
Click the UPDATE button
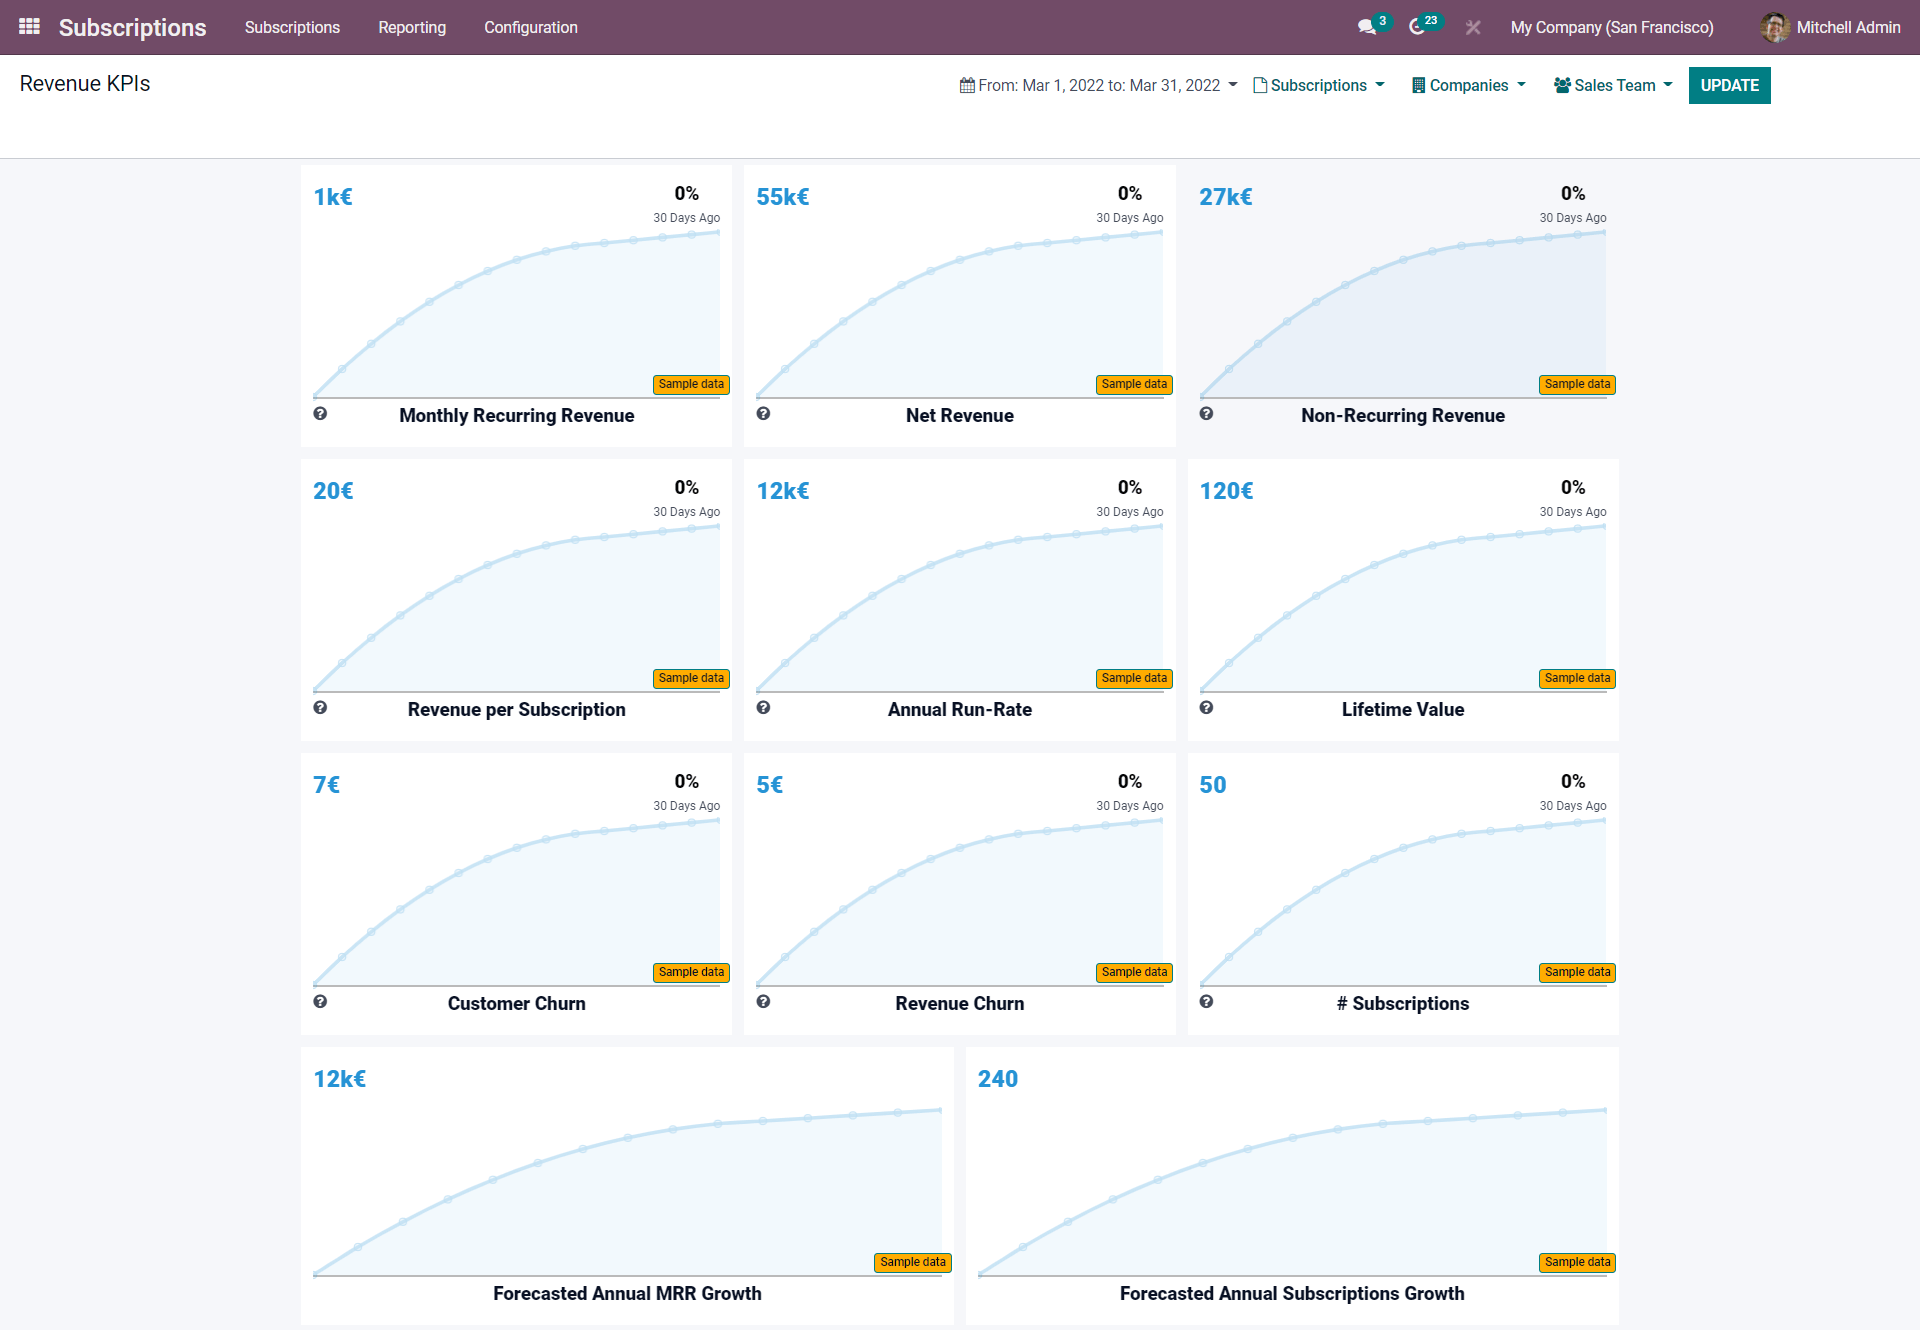point(1730,86)
